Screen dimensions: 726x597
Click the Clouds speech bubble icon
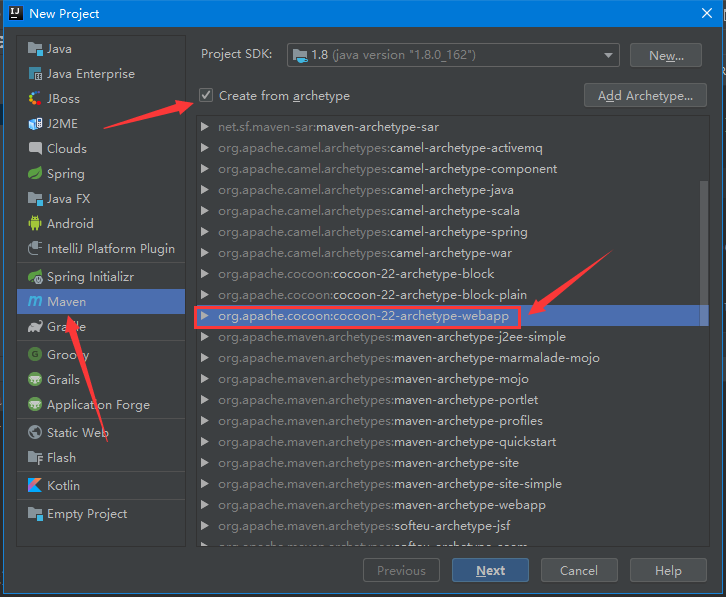point(35,149)
